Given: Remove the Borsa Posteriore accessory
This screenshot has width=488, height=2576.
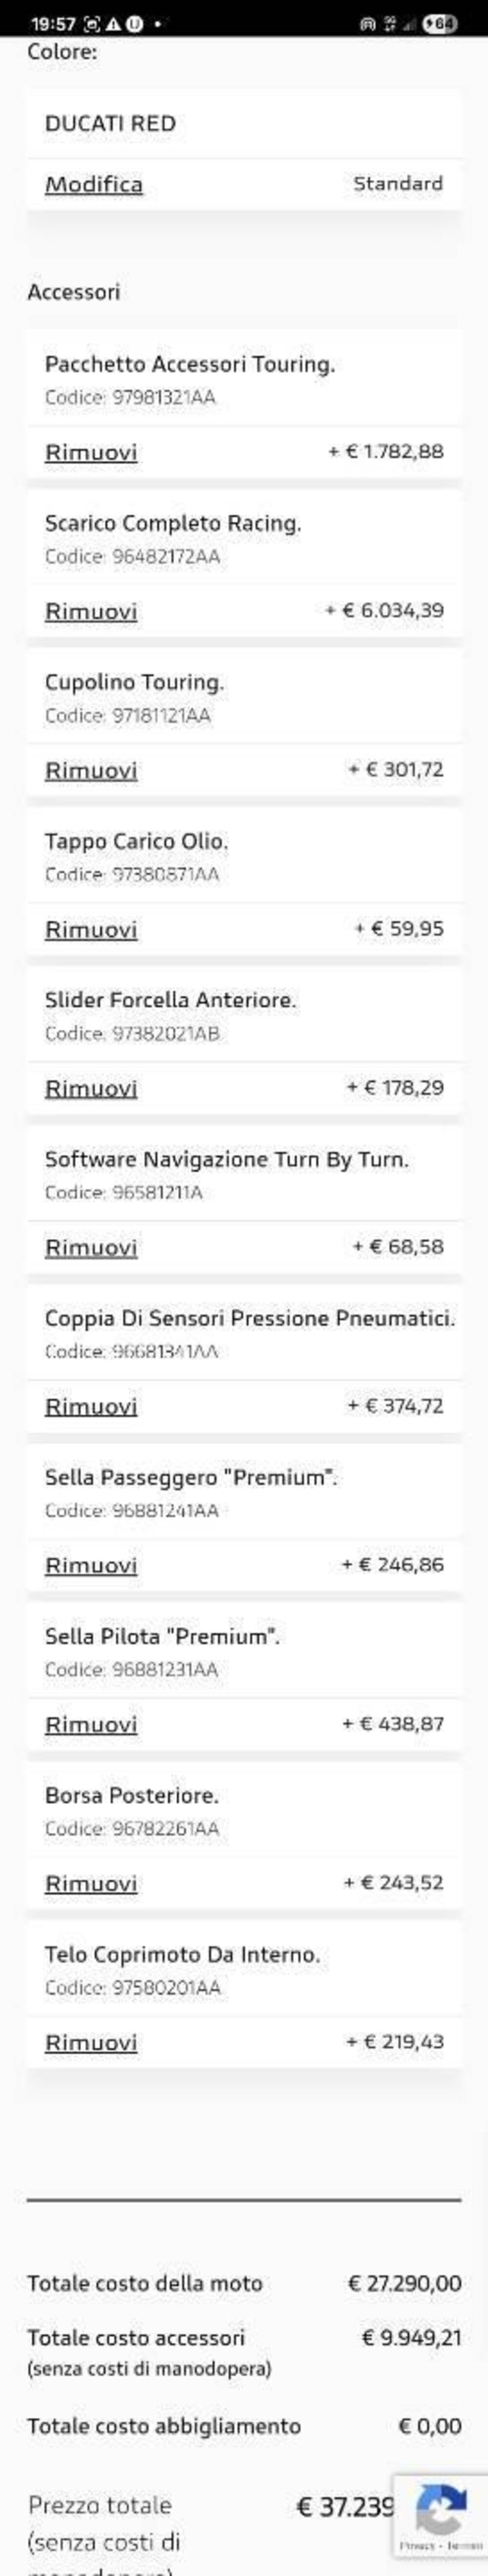Looking at the screenshot, I should [90, 1884].
